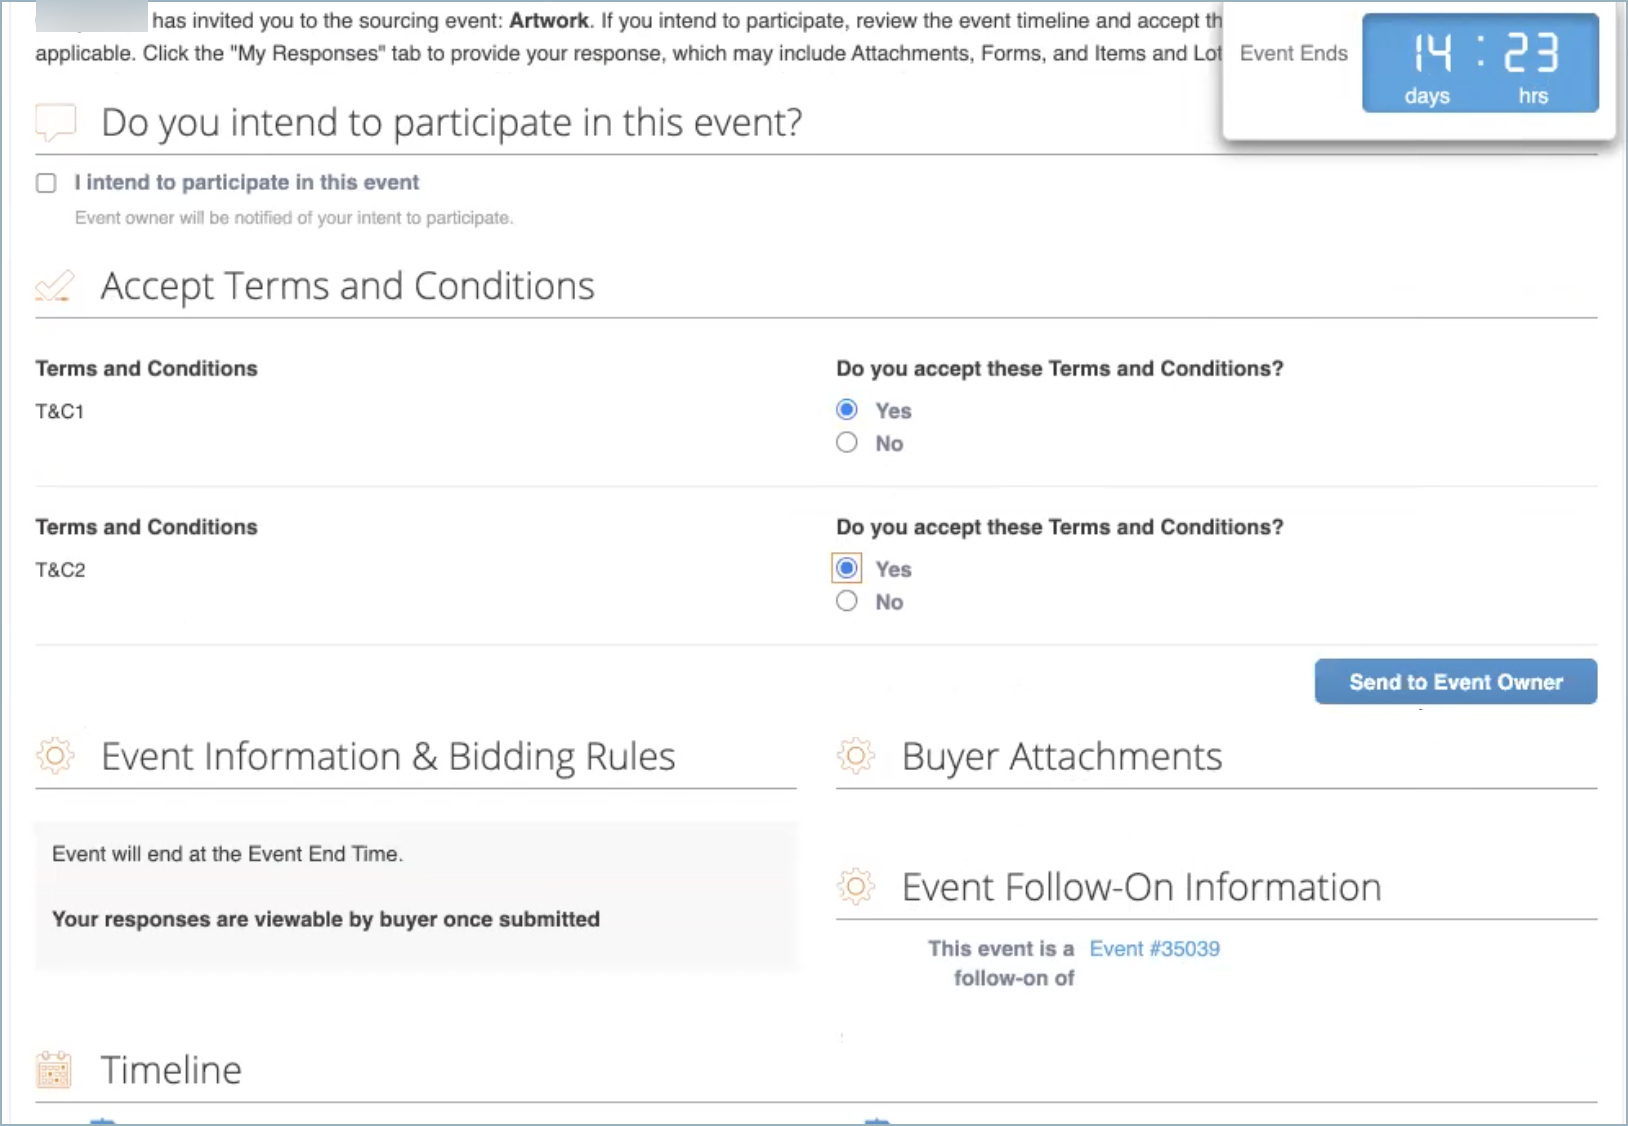Click the 'Do you intend to participate' heading
The height and width of the screenshot is (1126, 1628).
pos(452,122)
